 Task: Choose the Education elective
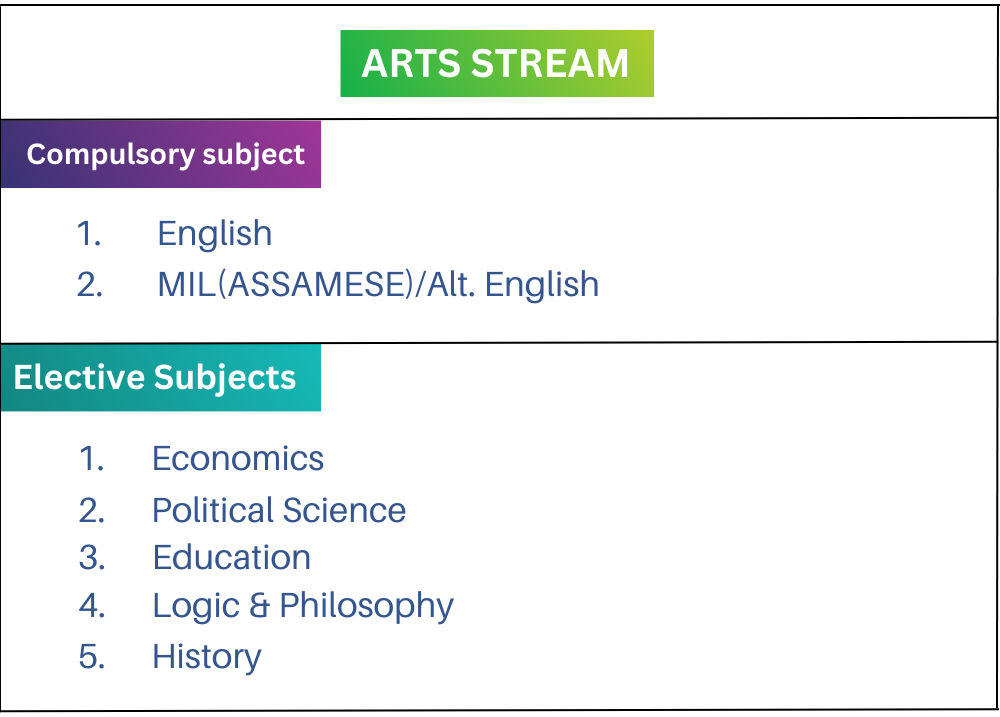tap(231, 558)
